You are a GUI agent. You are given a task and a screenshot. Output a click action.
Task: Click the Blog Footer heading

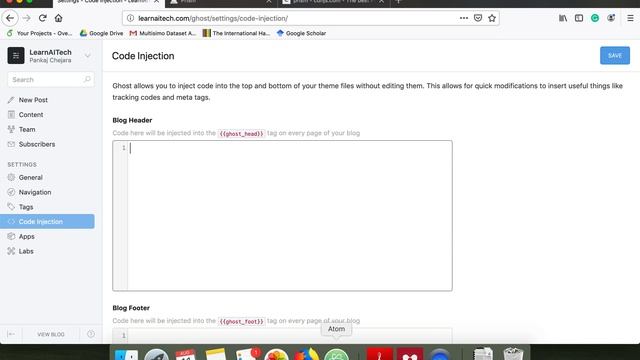point(131,308)
